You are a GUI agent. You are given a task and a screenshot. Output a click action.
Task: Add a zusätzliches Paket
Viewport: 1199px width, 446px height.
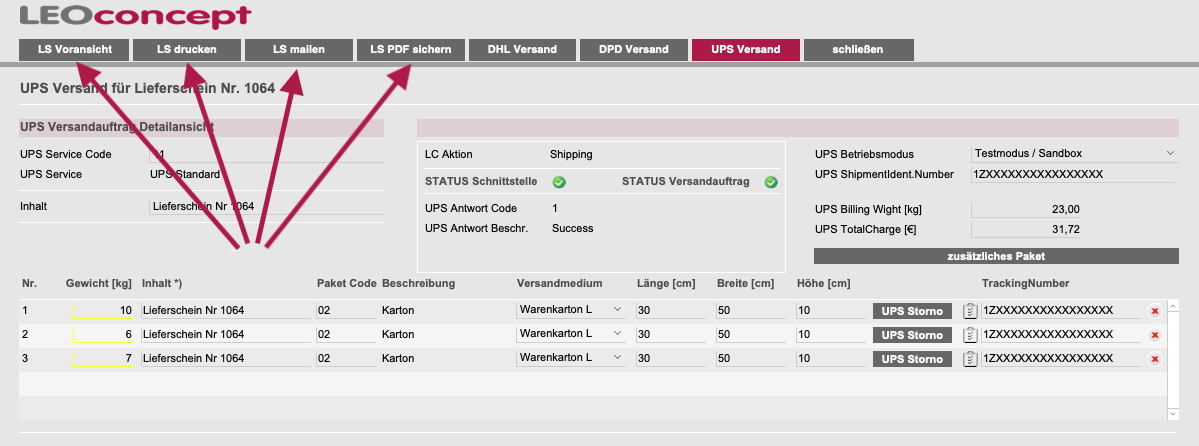pyautogui.click(x=996, y=256)
